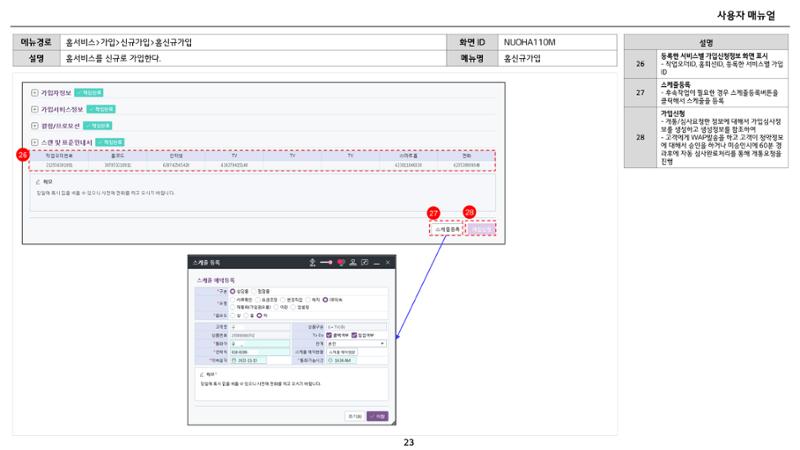Click the stamp-shaped icon in the dialog's title bar

353,262
